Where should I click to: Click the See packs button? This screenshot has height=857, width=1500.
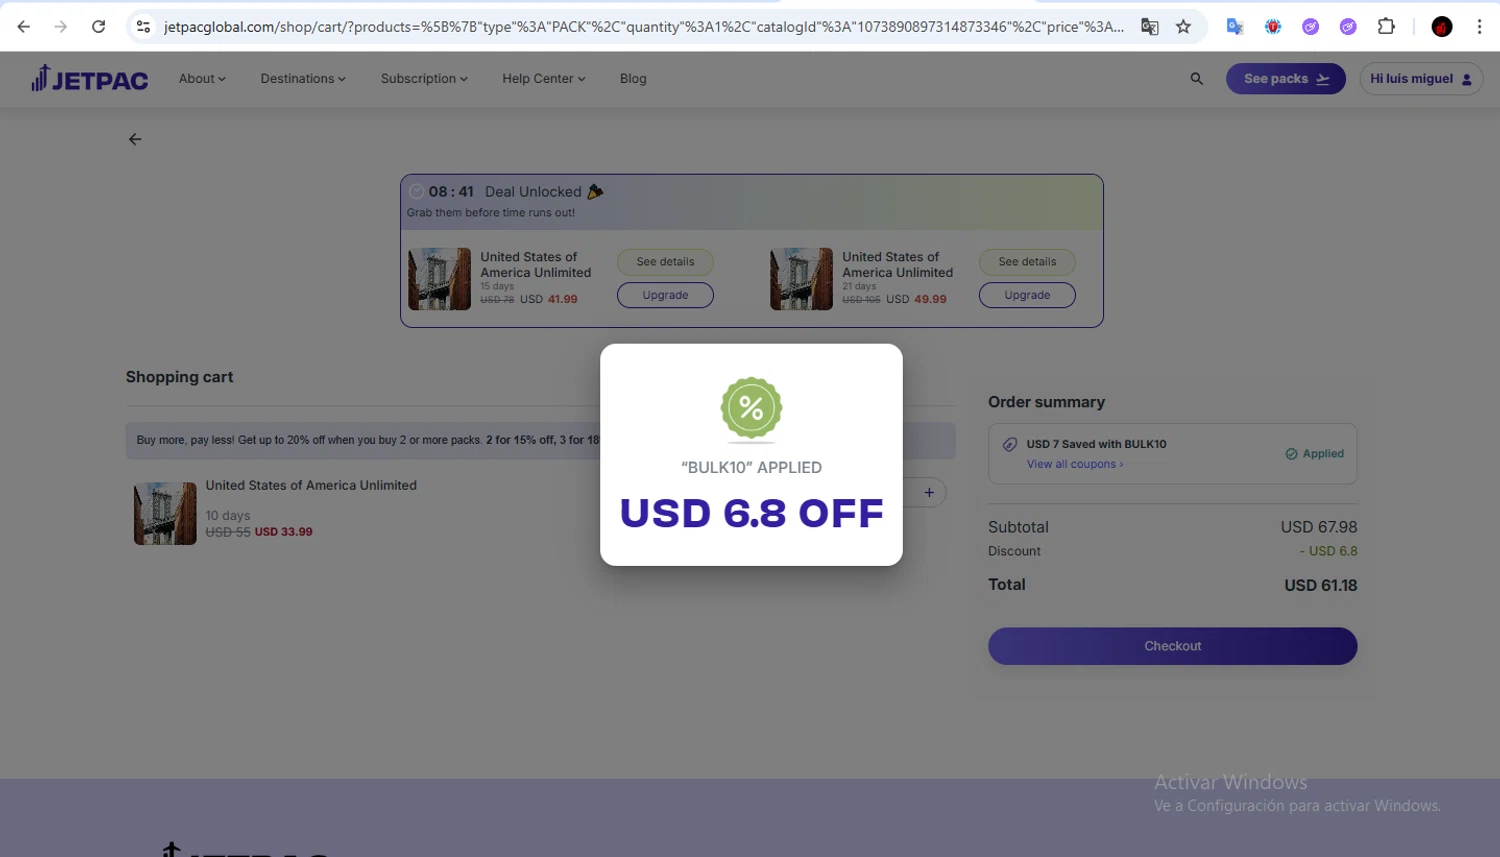point(1286,79)
